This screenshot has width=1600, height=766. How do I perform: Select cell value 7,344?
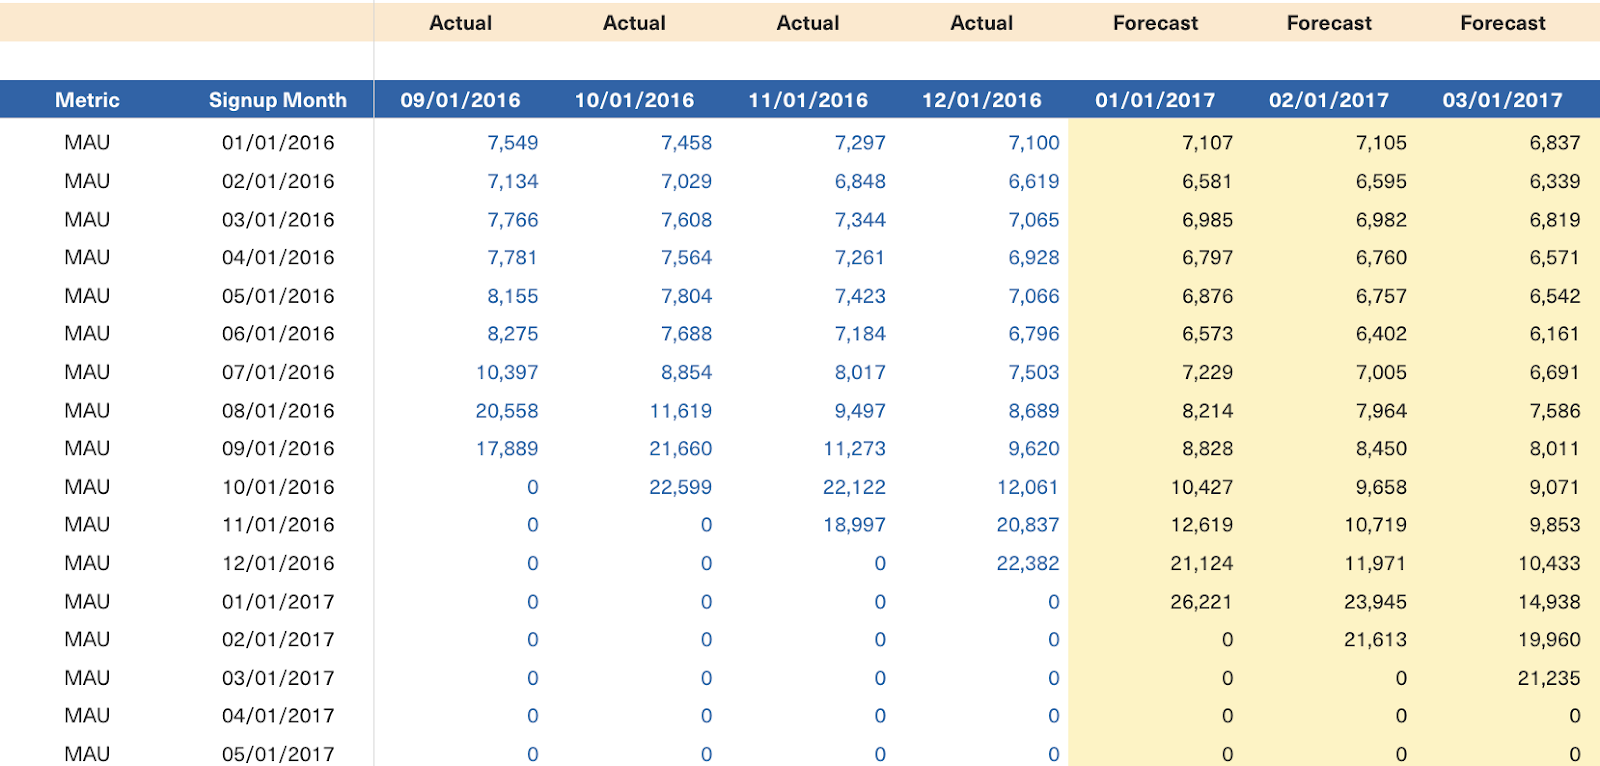(x=860, y=220)
